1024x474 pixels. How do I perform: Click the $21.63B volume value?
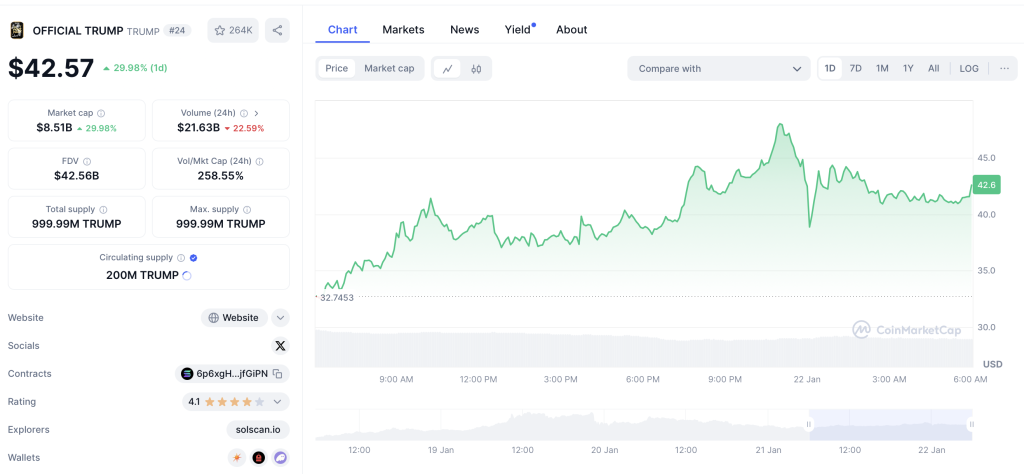199,128
